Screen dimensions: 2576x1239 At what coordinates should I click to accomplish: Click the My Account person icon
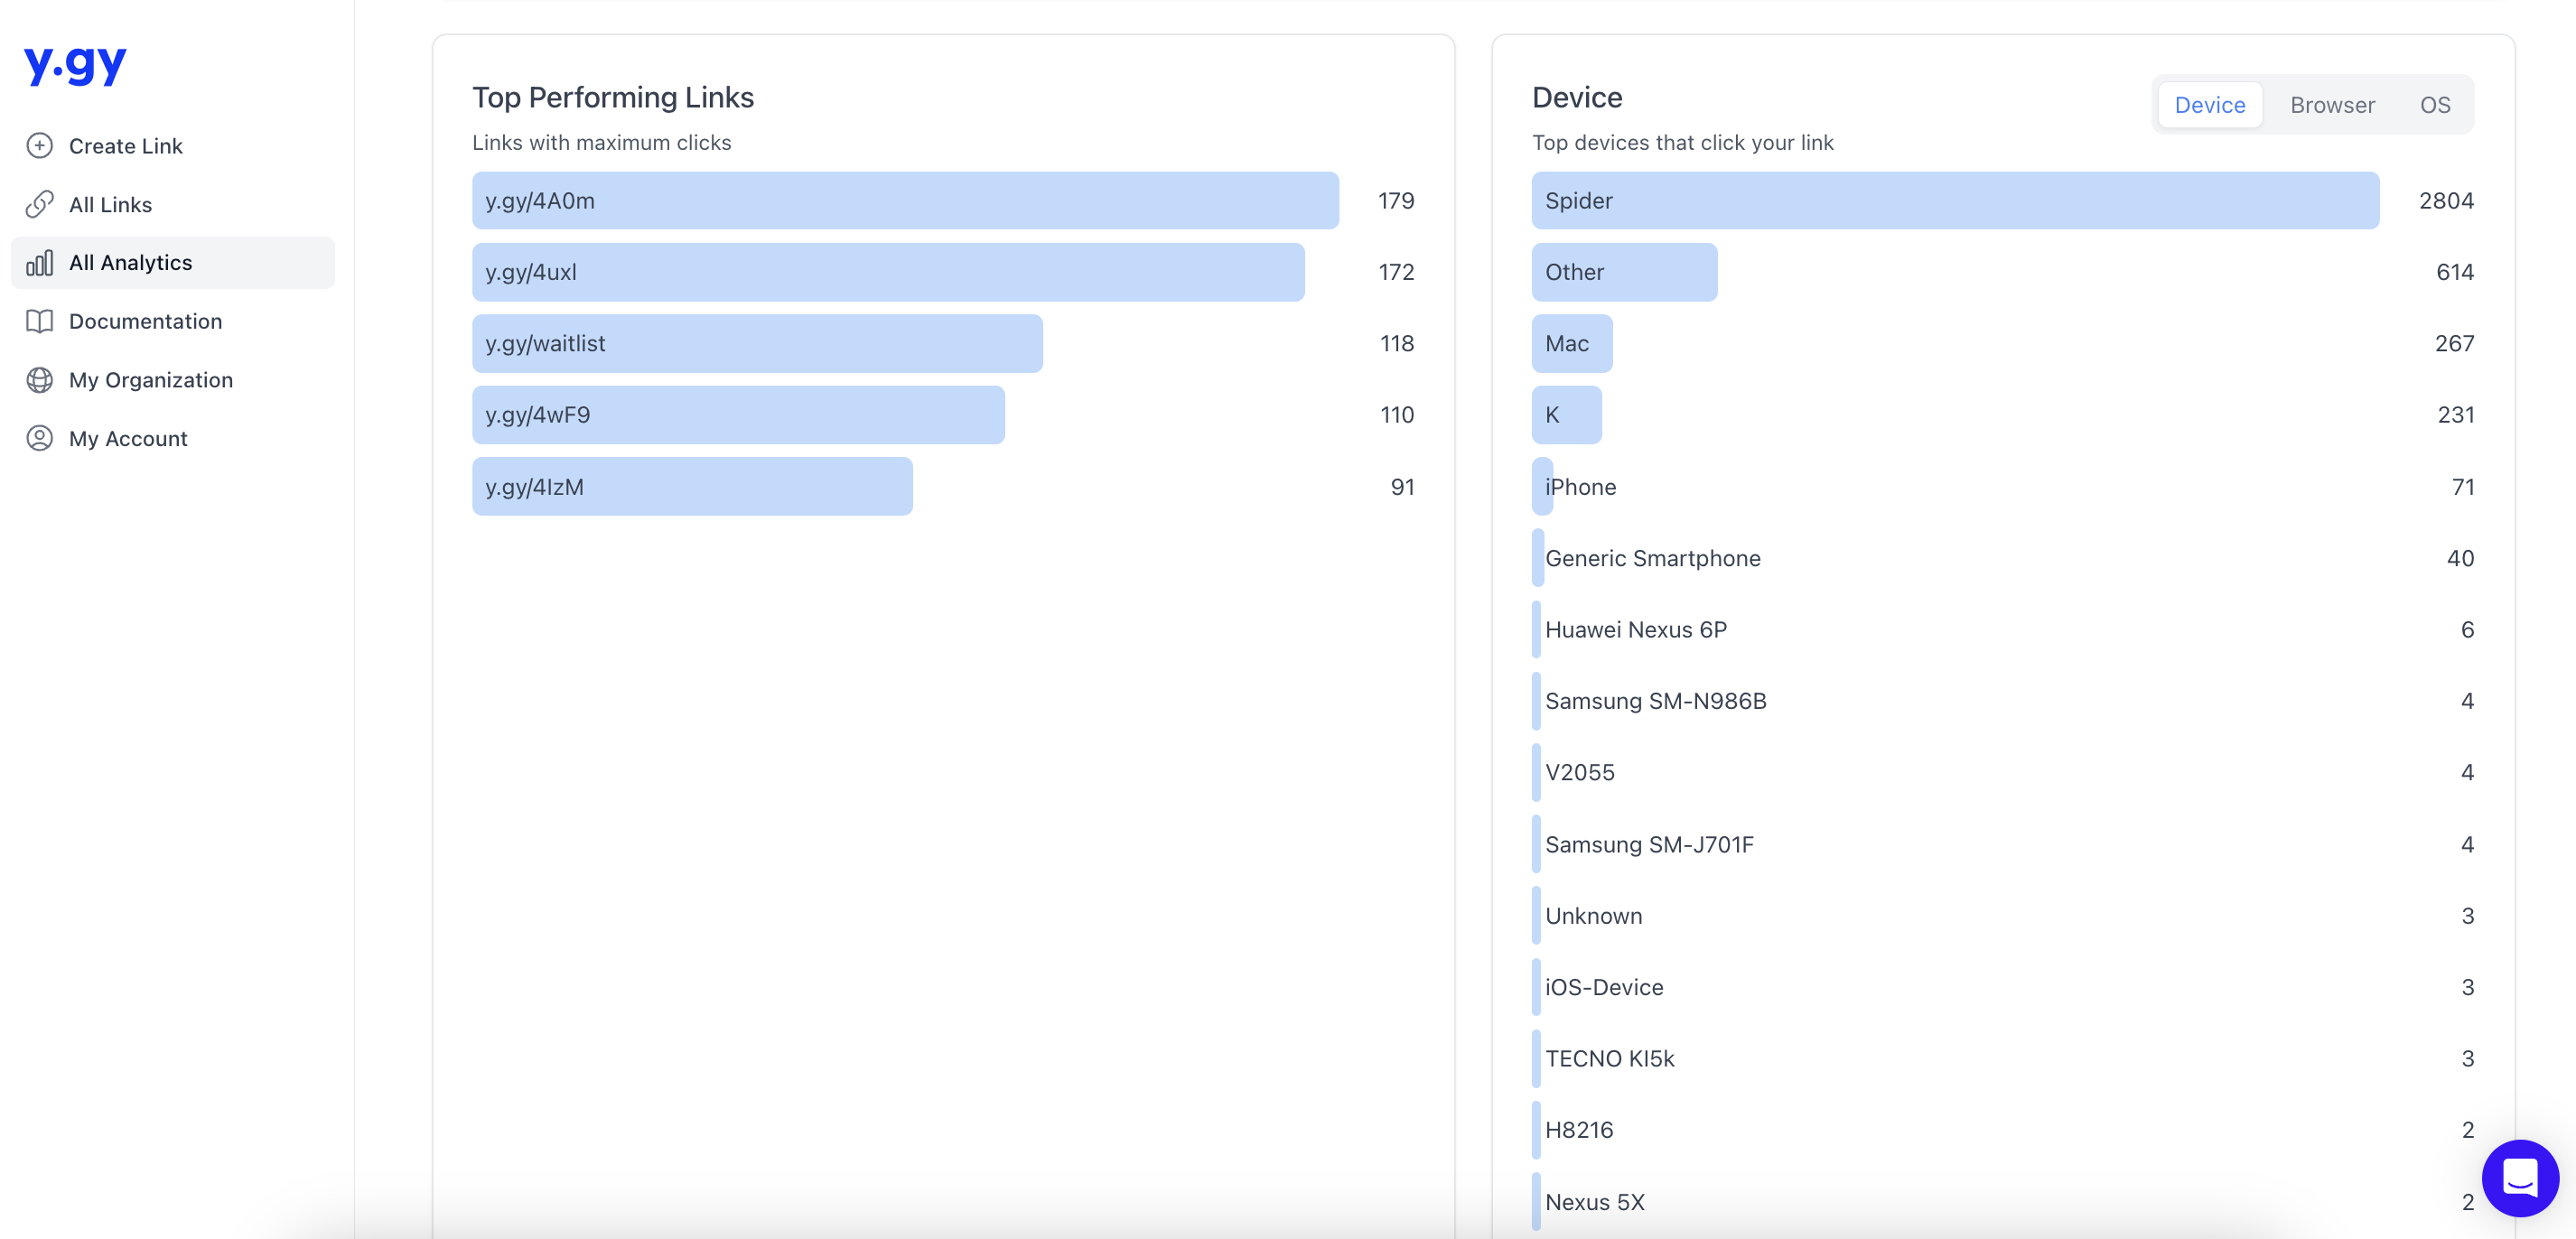41,437
